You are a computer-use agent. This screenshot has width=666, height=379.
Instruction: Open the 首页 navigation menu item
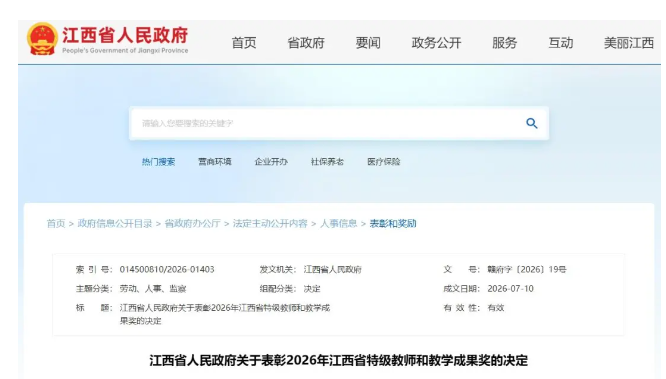(244, 43)
